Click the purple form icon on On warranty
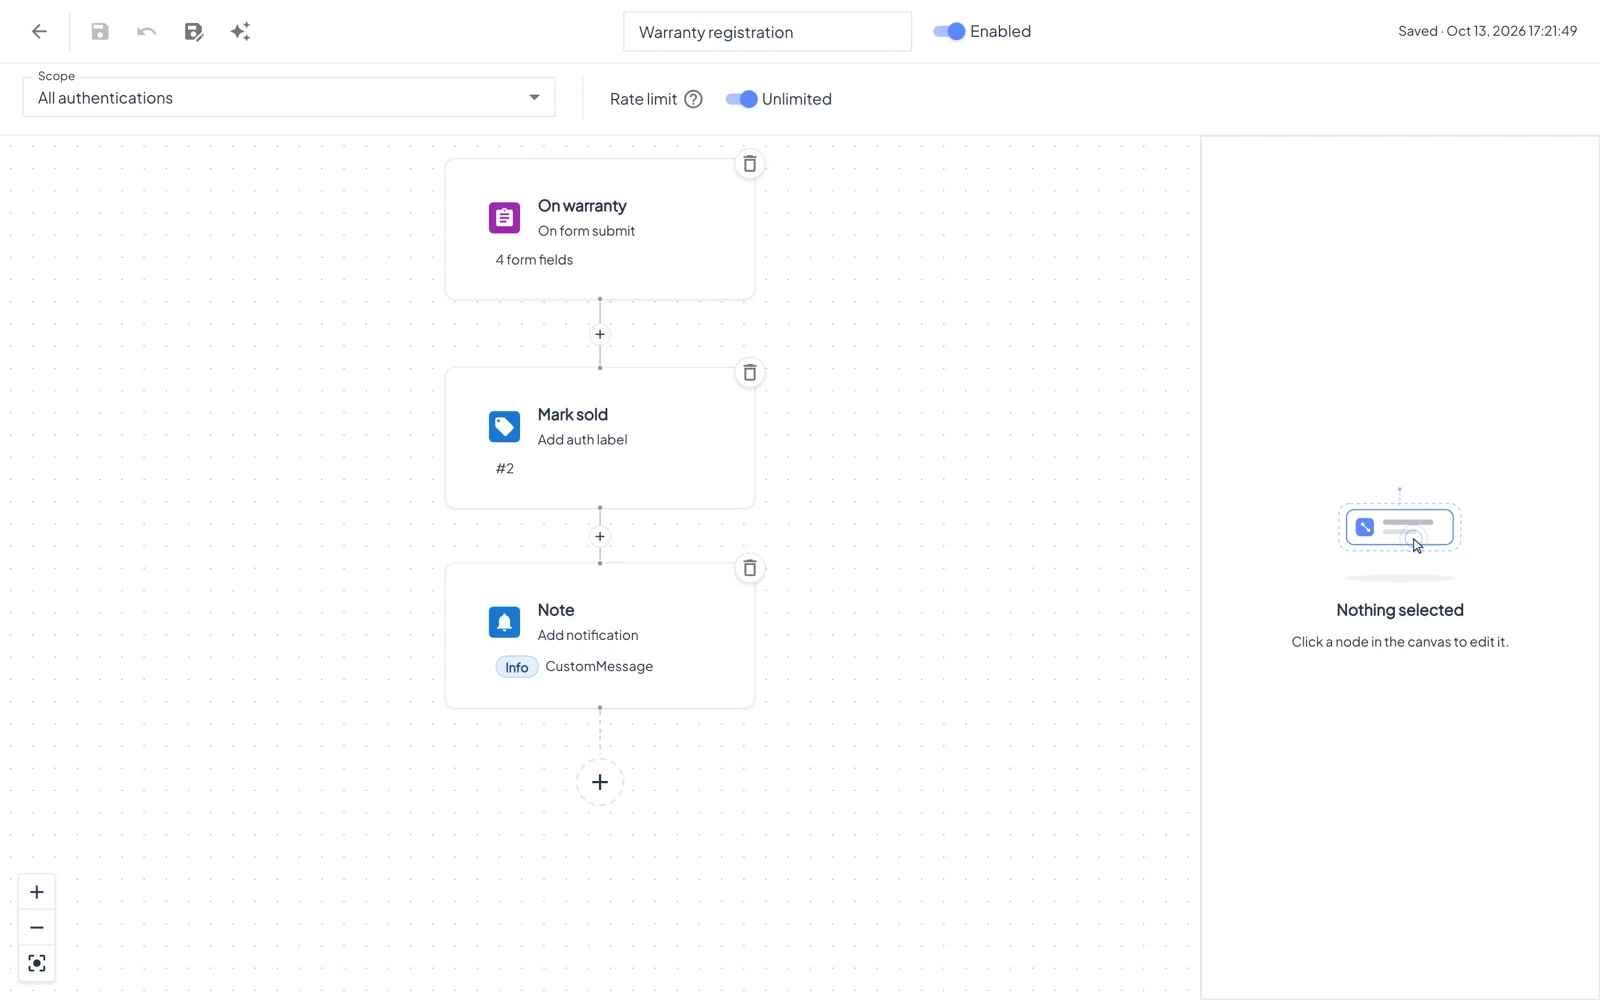The height and width of the screenshot is (1000, 1600). coord(504,217)
